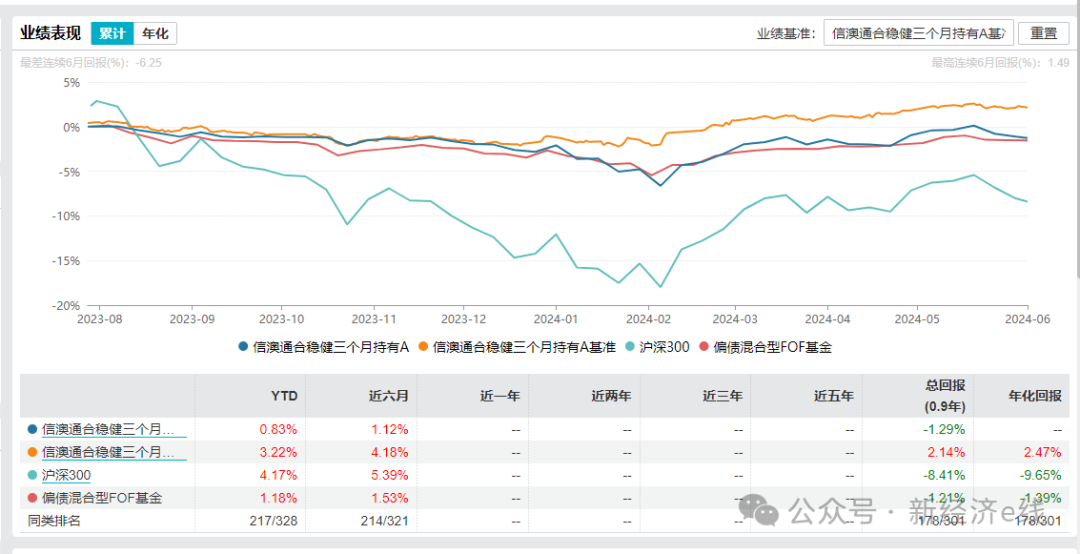Open the 业绩基准 benchmark combo box
The width and height of the screenshot is (1080, 554).
[918, 33]
